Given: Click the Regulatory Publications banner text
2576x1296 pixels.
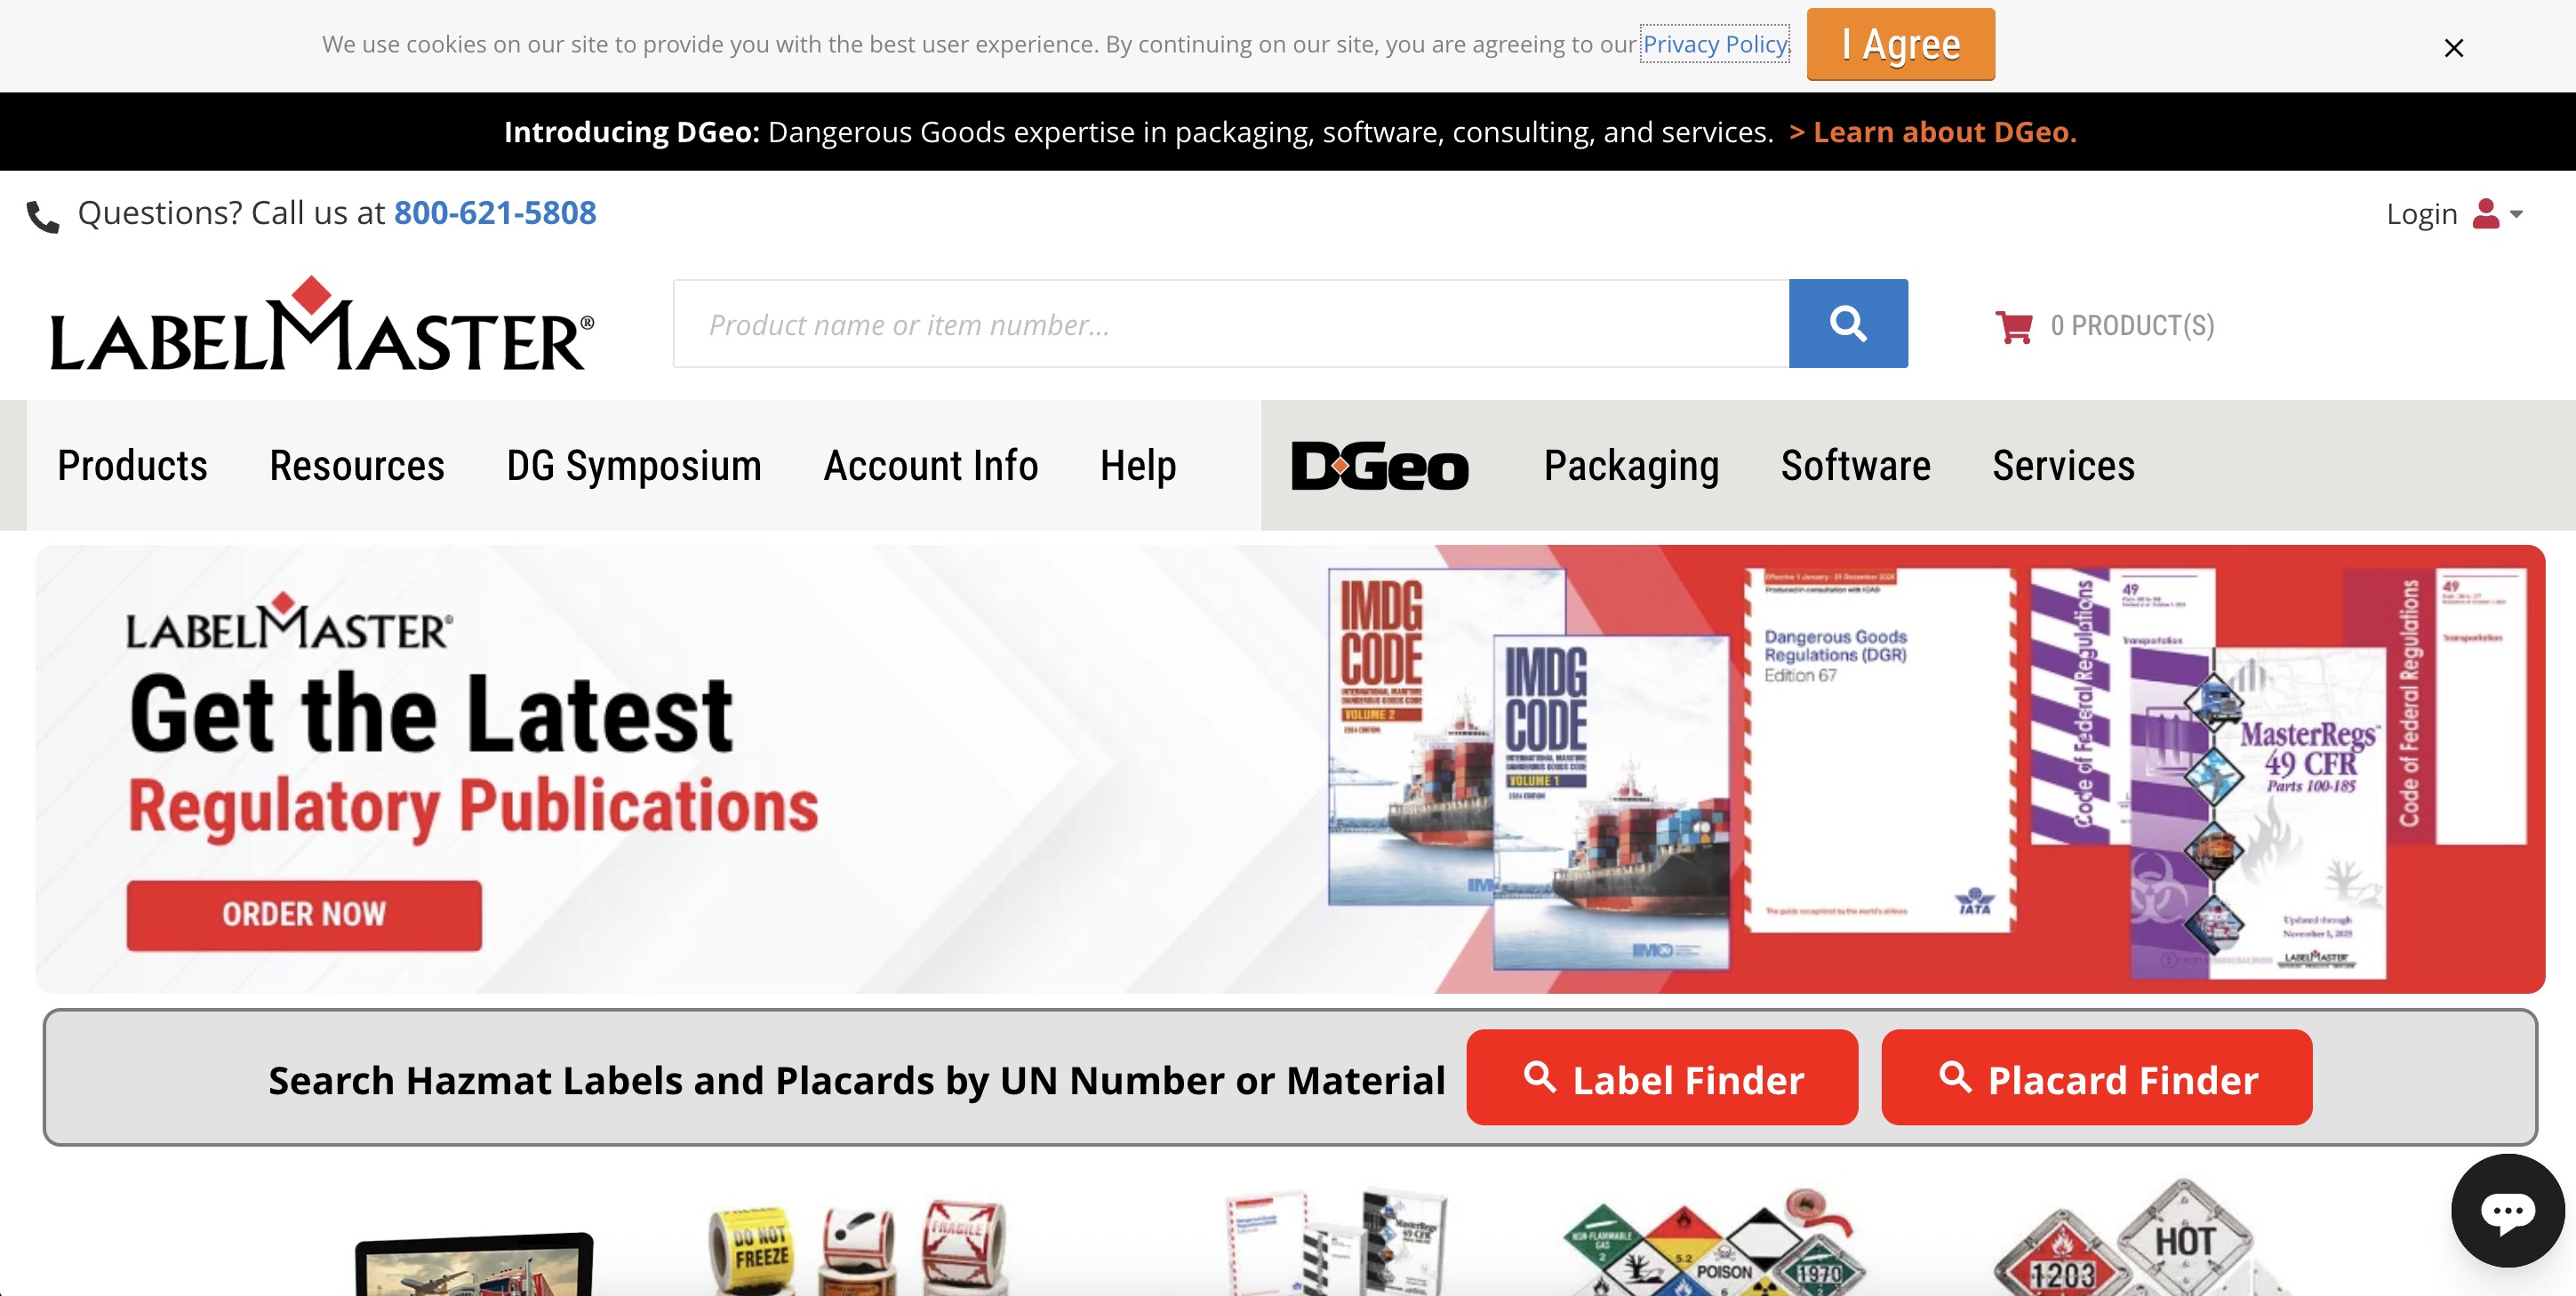Looking at the screenshot, I should (474, 806).
